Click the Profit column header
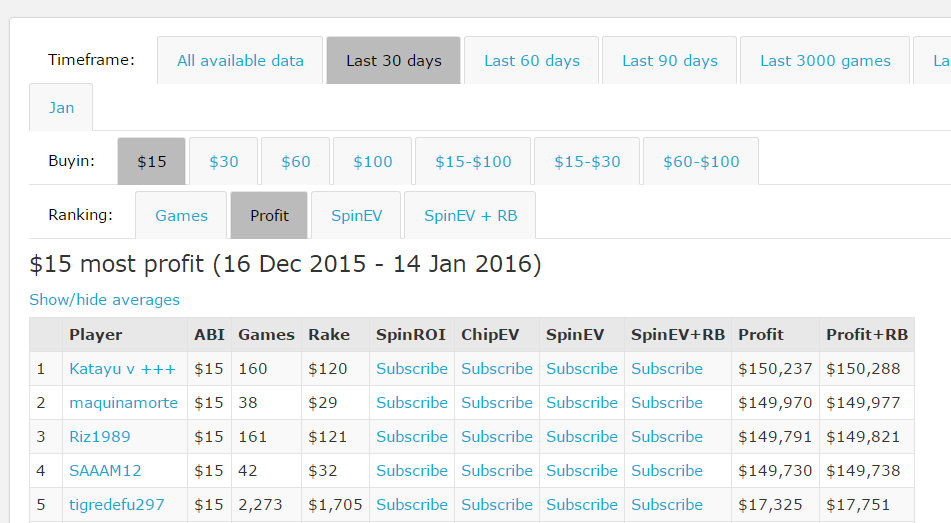Screen dimensions: 951x523 761,335
